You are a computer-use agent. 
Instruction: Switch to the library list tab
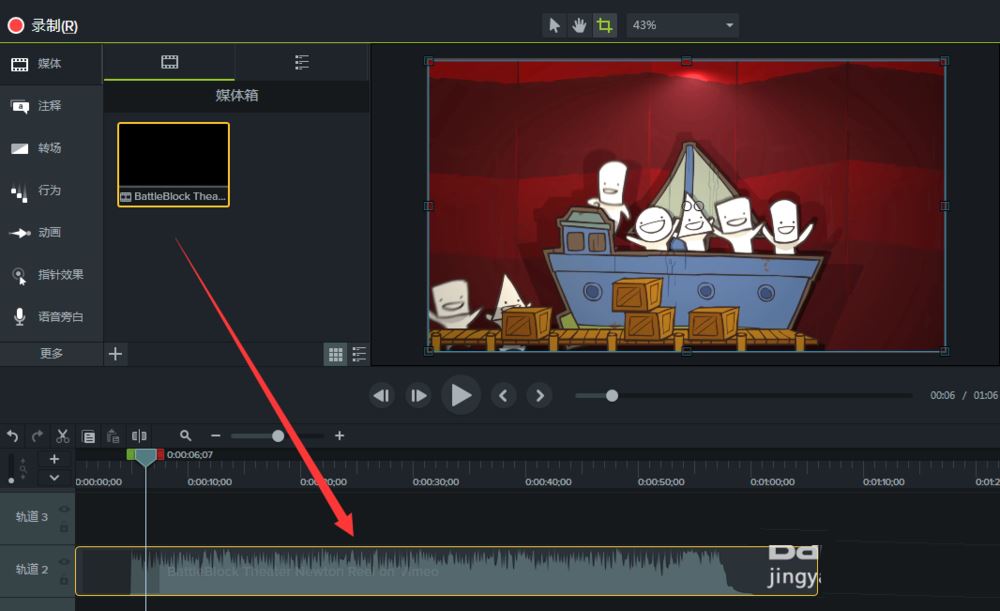click(302, 62)
